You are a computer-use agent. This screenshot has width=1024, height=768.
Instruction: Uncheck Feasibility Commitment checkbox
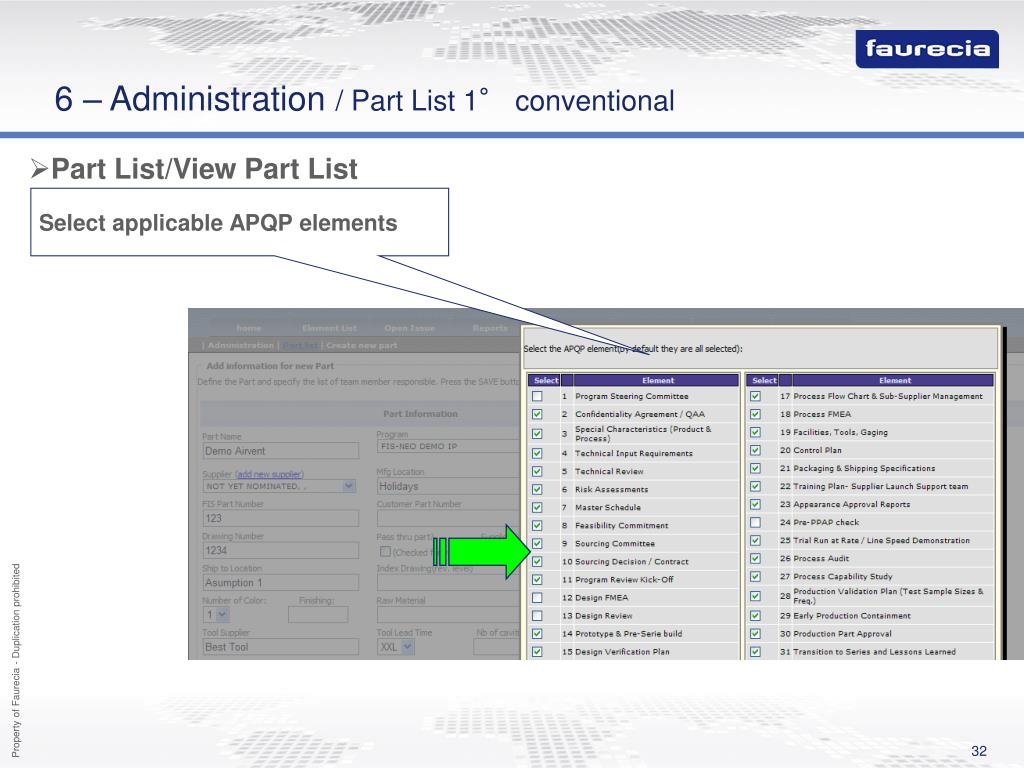coord(537,526)
